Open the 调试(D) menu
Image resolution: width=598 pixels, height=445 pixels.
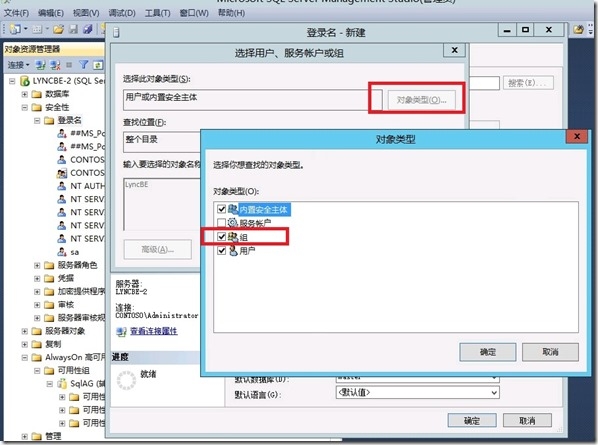click(x=122, y=13)
